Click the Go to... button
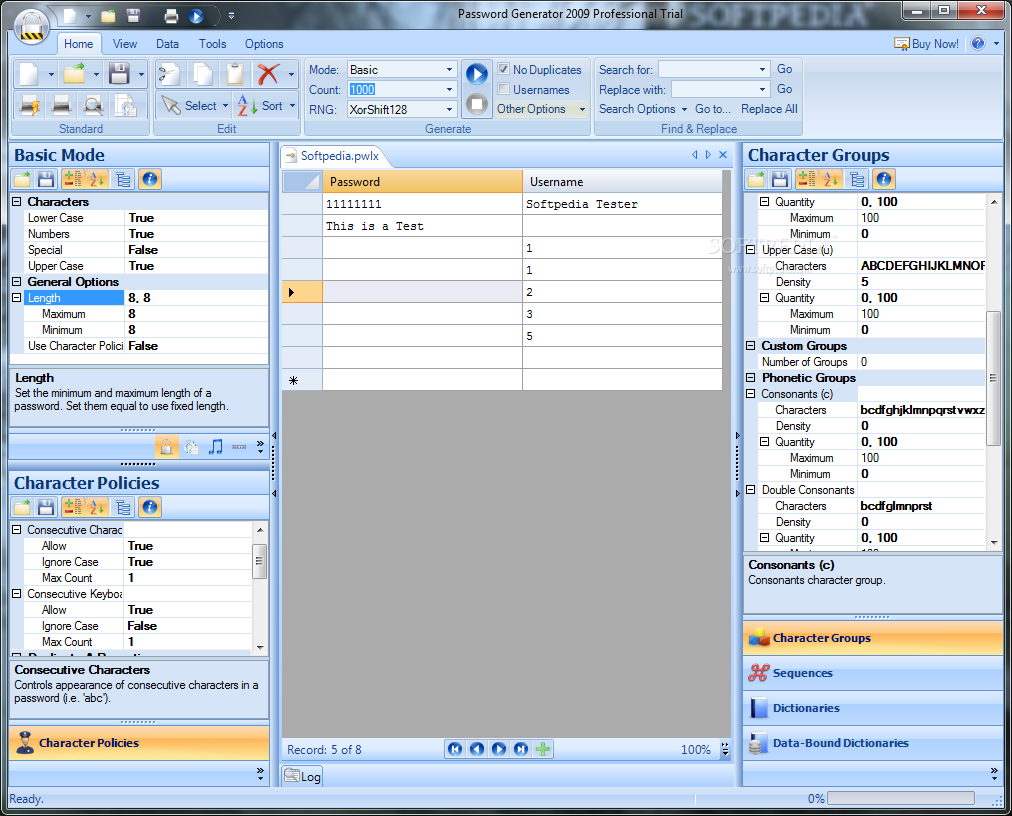Viewport: 1012px width, 816px height. pos(713,109)
